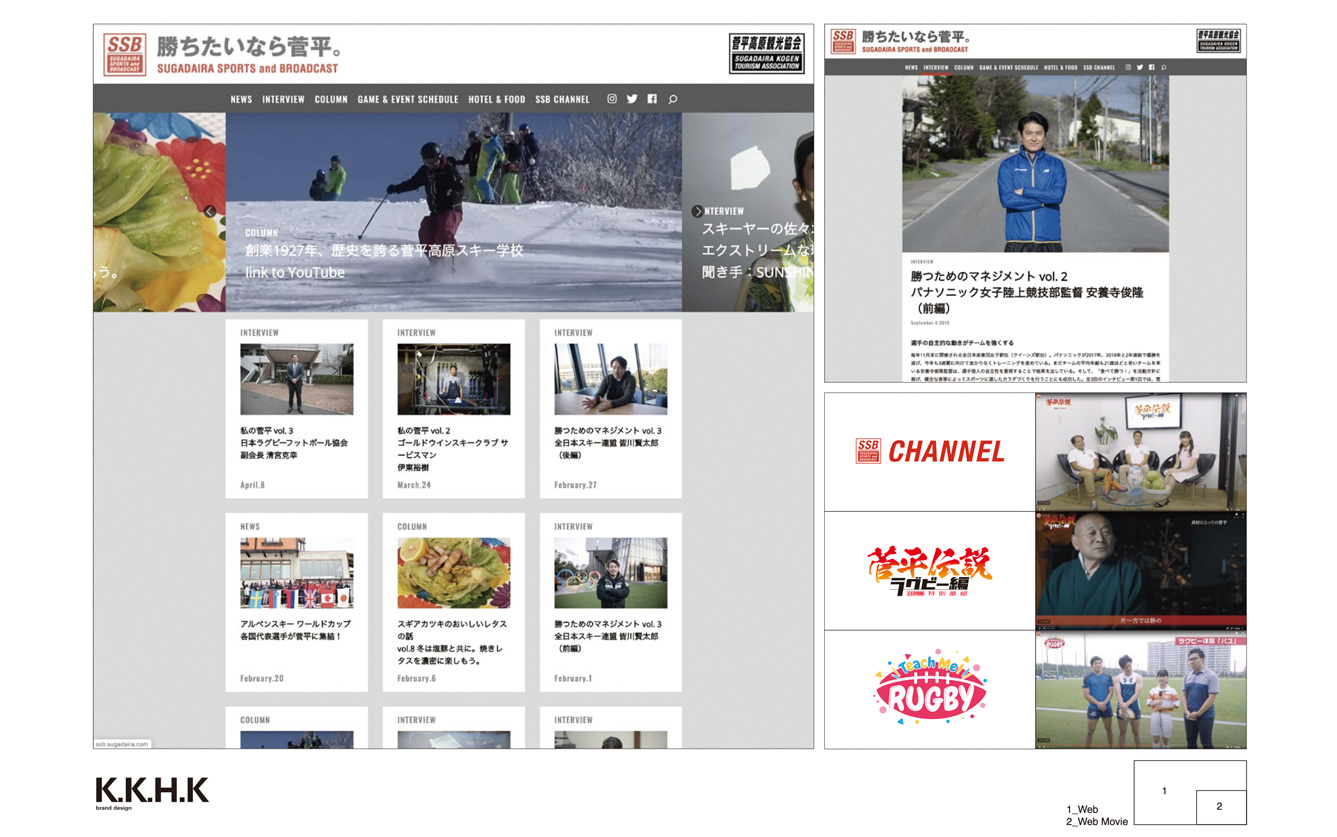Open 私の菅平 vol. 3 清宮克幸 article title
This screenshot has height=837, width=1337.
294,442
